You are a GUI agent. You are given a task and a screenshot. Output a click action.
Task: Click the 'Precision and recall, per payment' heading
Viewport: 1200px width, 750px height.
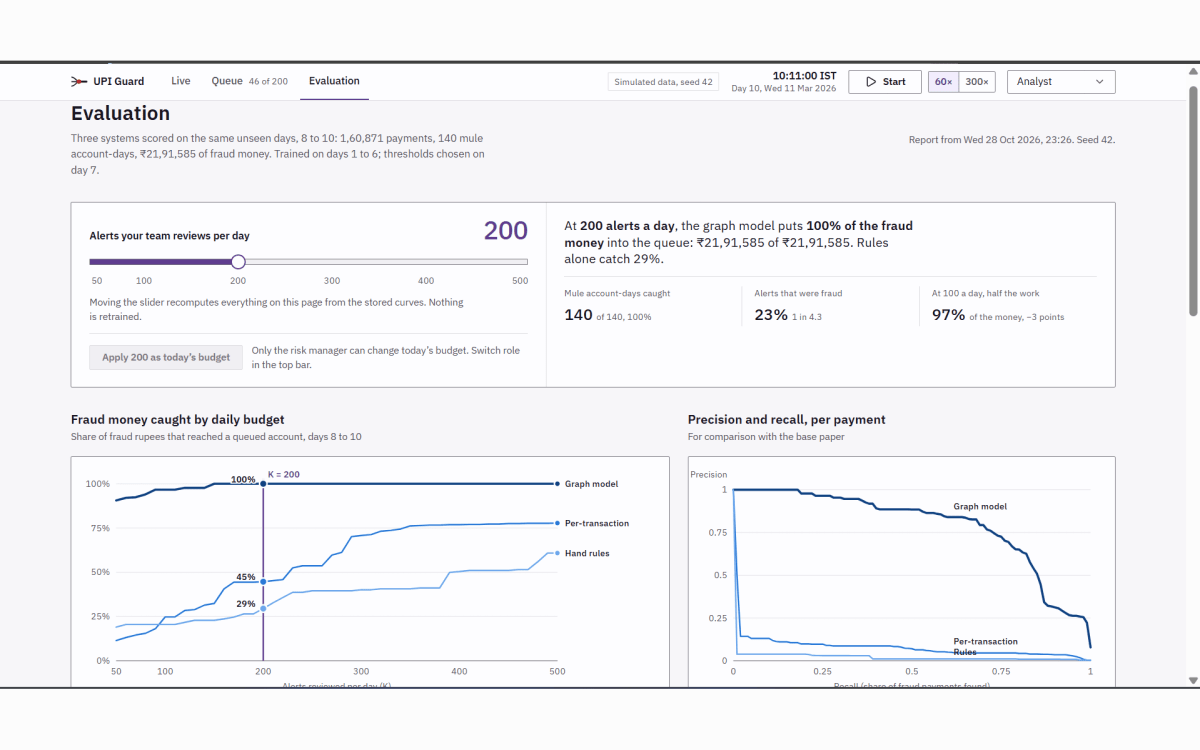(787, 420)
